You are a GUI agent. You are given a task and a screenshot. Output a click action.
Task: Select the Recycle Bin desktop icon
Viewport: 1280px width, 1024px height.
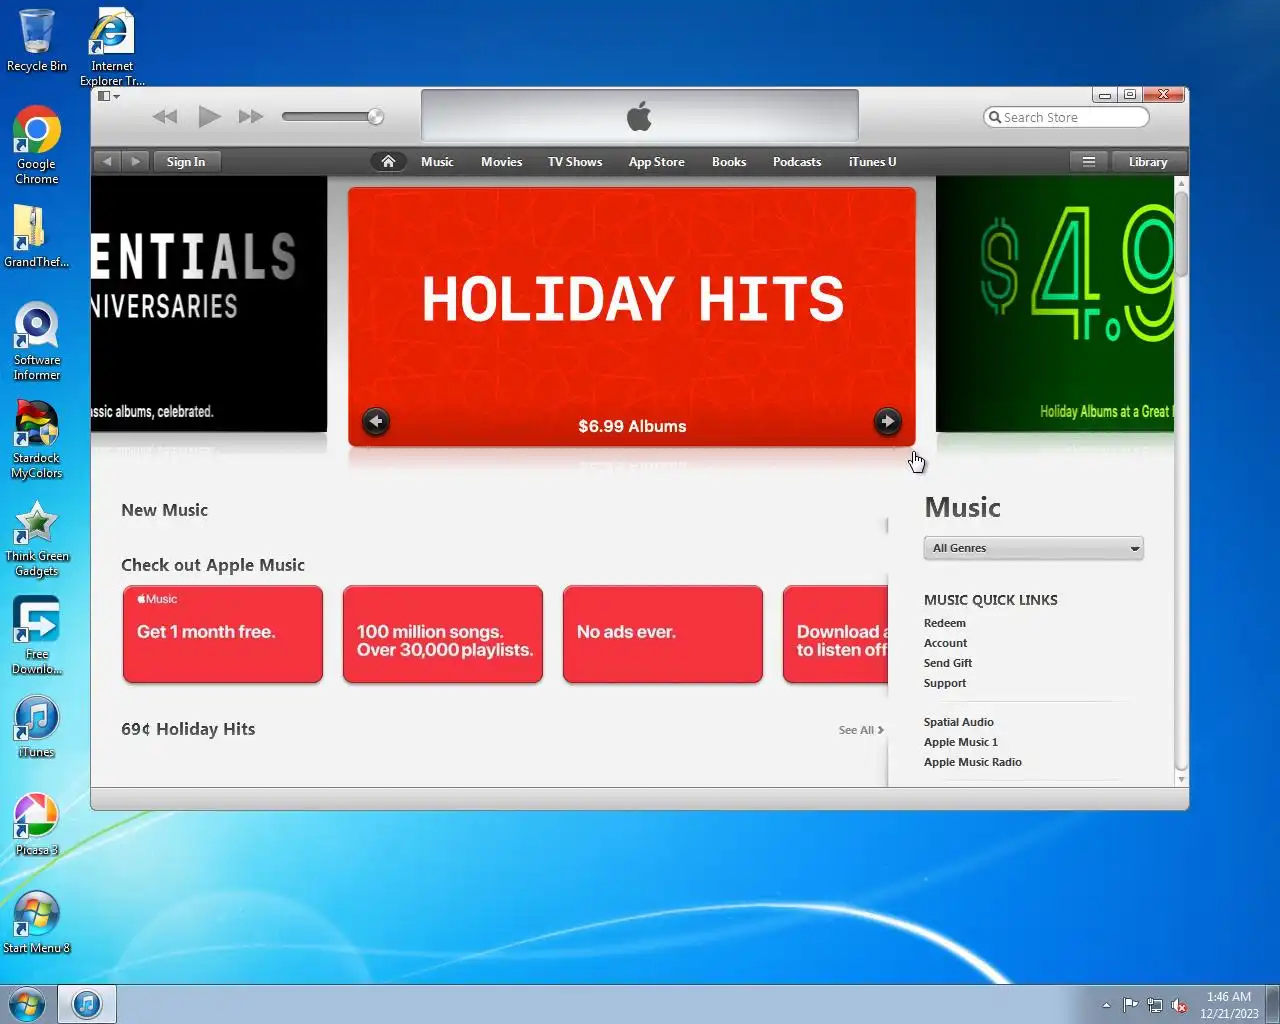click(37, 42)
